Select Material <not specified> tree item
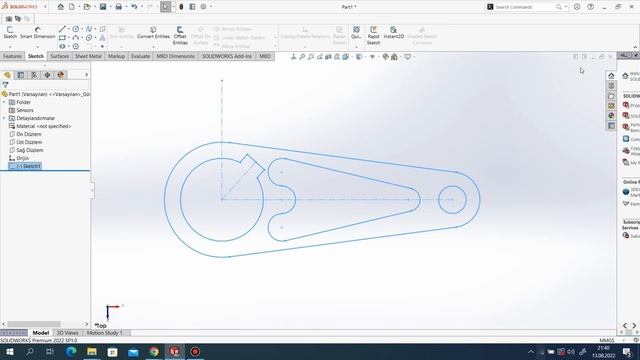 (x=40, y=126)
